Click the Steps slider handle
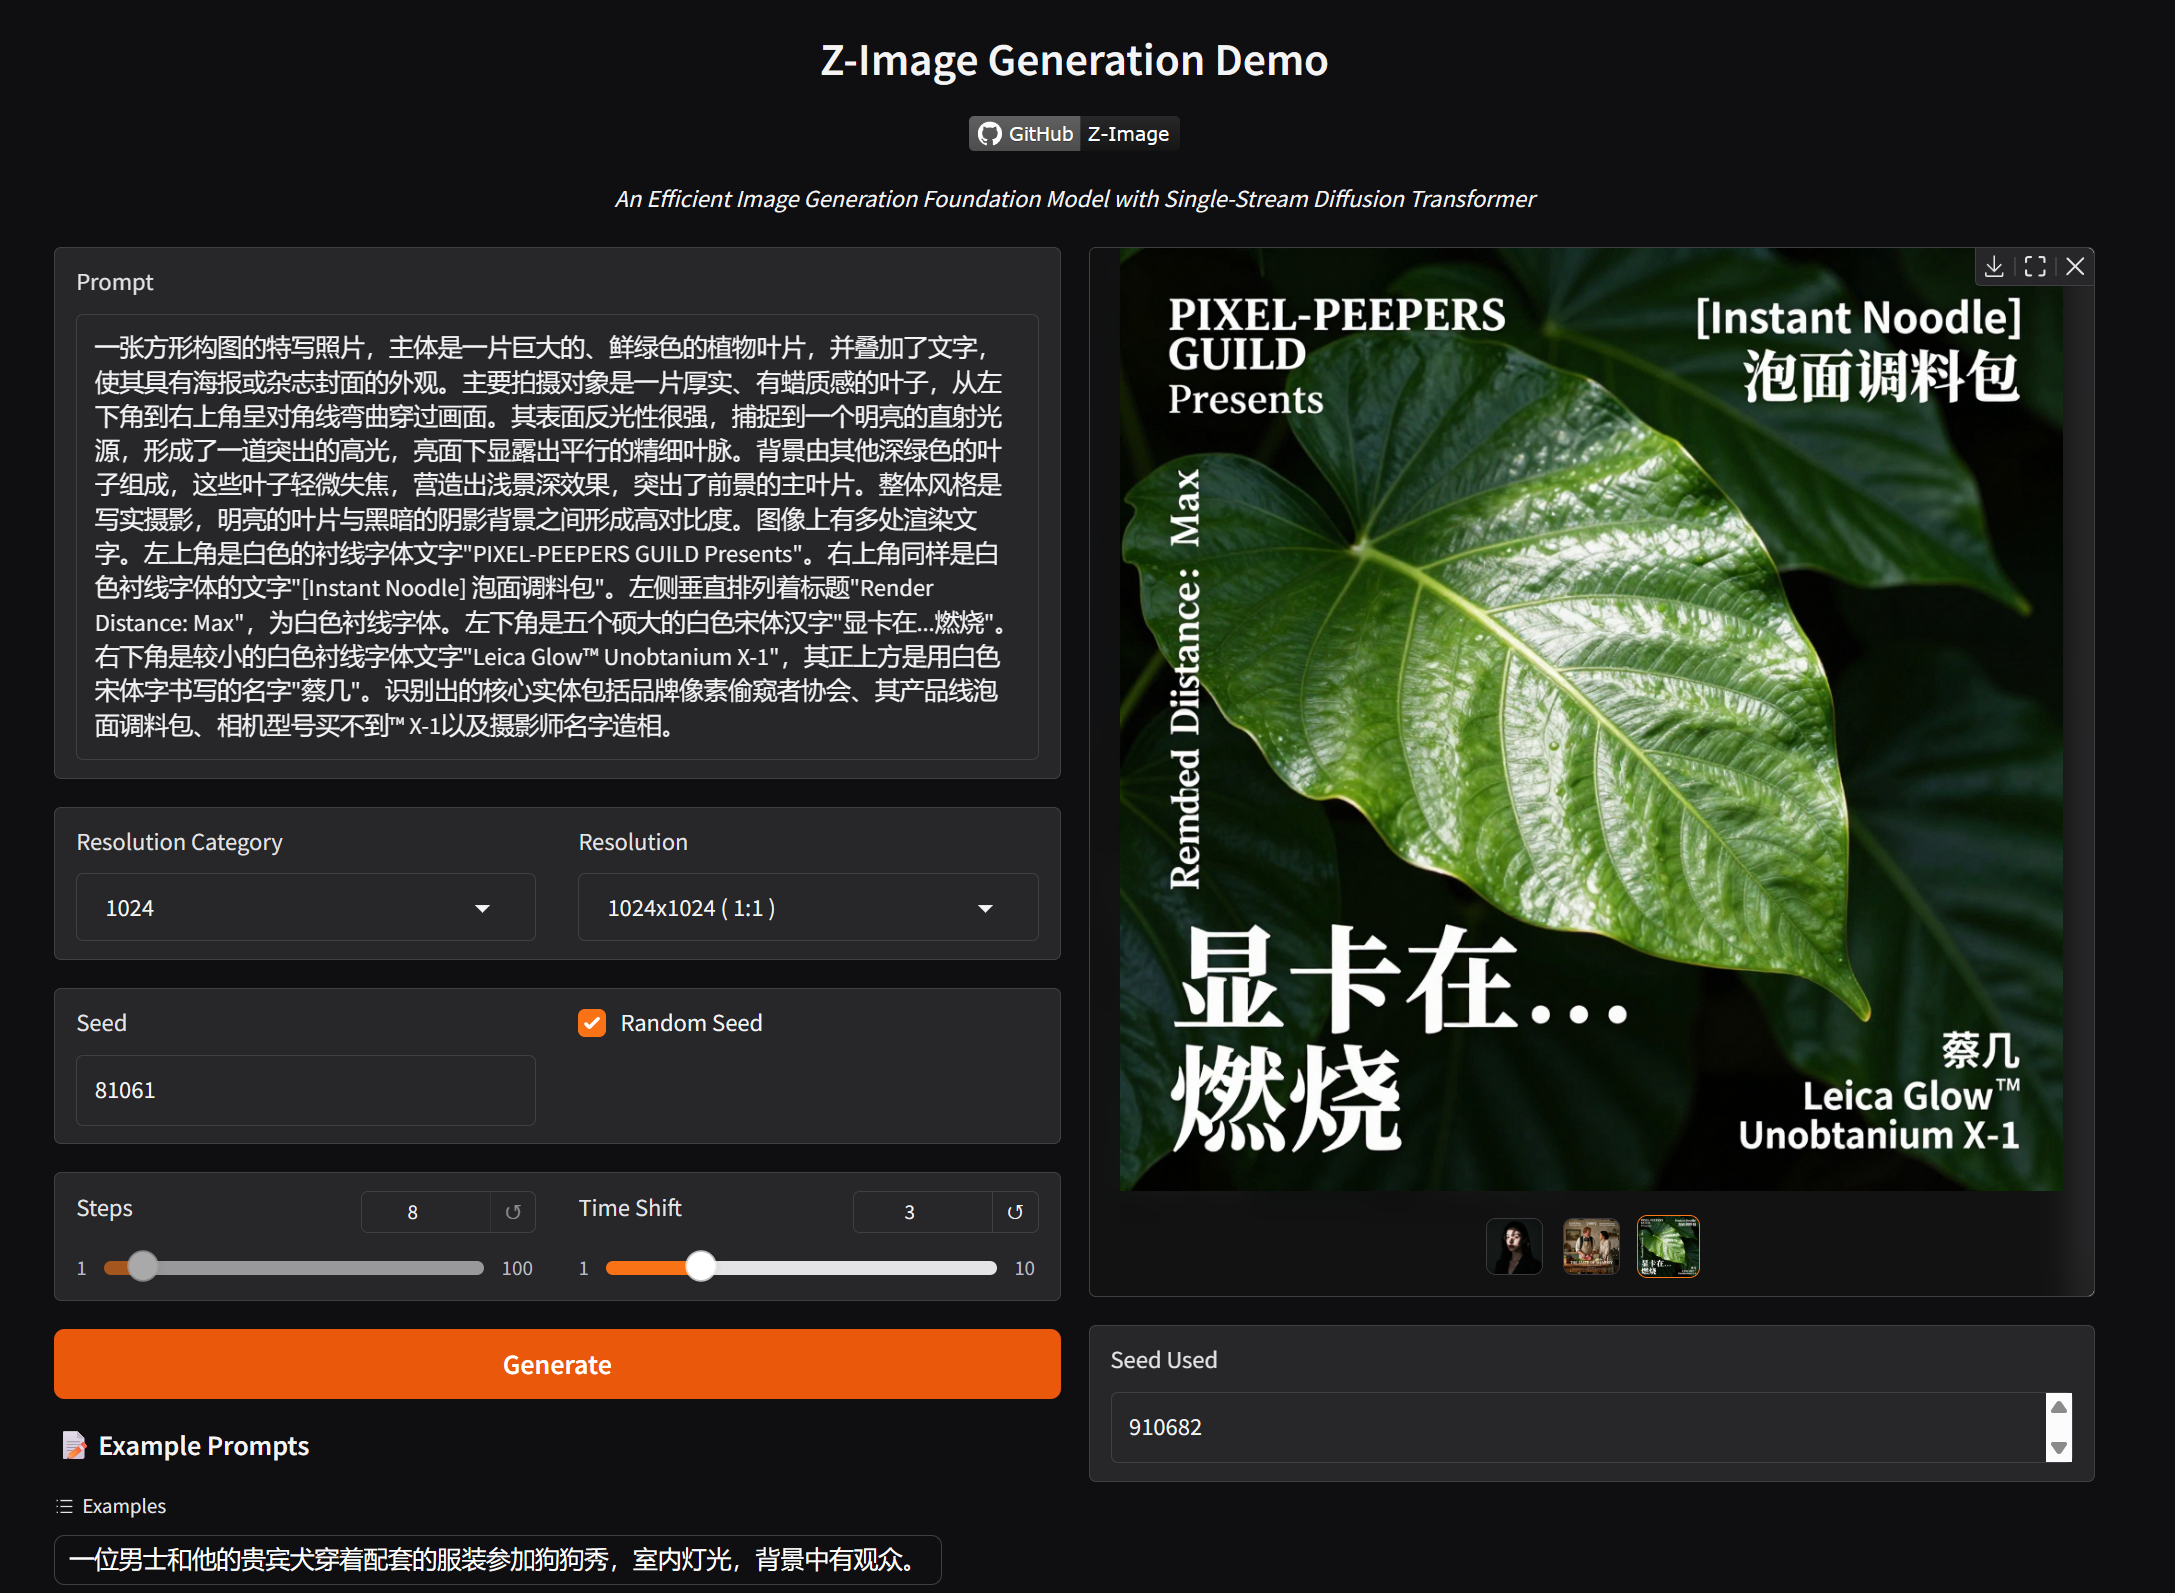The height and width of the screenshot is (1593, 2175). click(x=143, y=1267)
